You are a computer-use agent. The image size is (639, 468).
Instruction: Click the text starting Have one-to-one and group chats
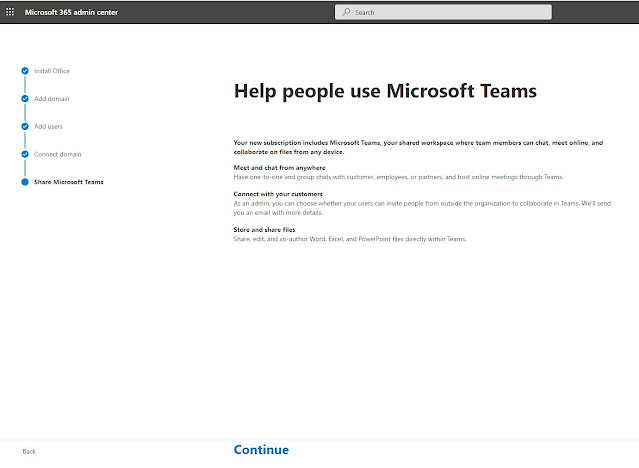(398, 177)
